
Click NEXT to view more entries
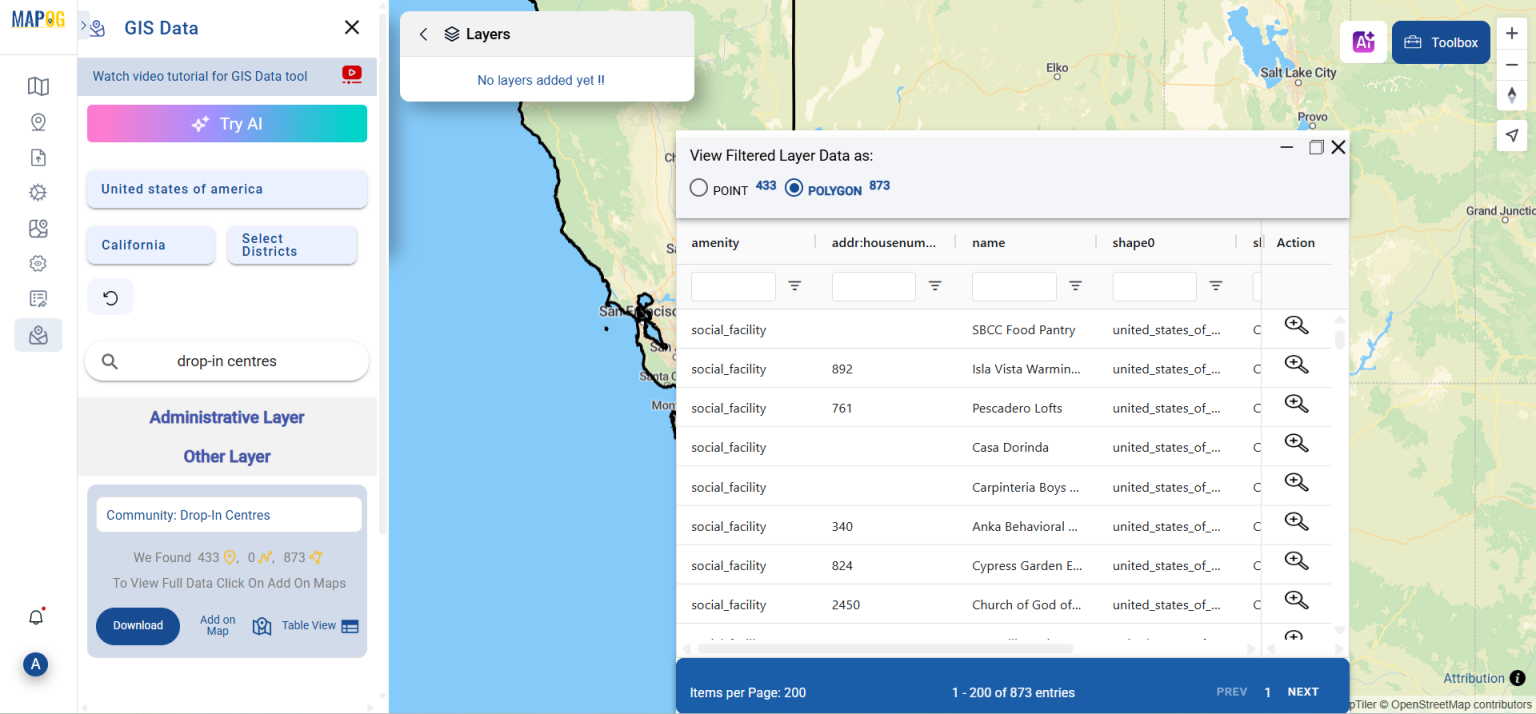click(x=1303, y=691)
